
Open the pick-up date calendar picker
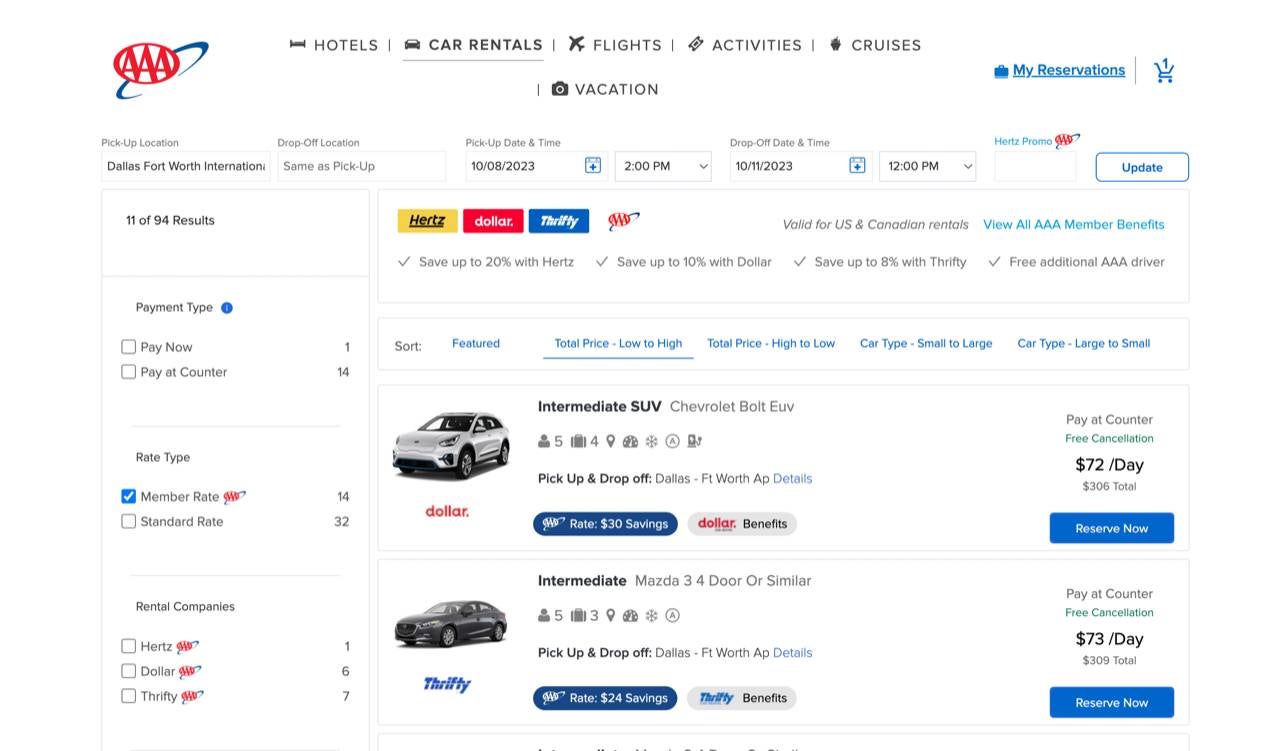click(593, 164)
